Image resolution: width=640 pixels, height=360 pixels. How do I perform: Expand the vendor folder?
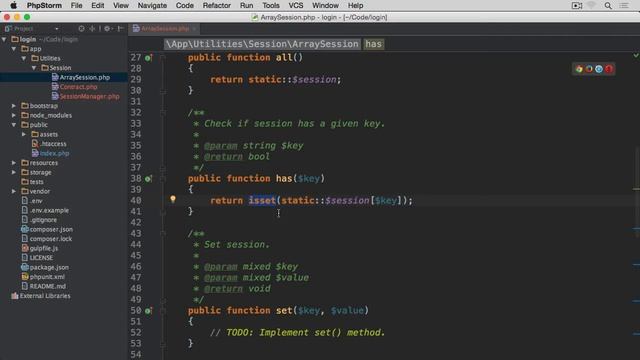pos(14,191)
